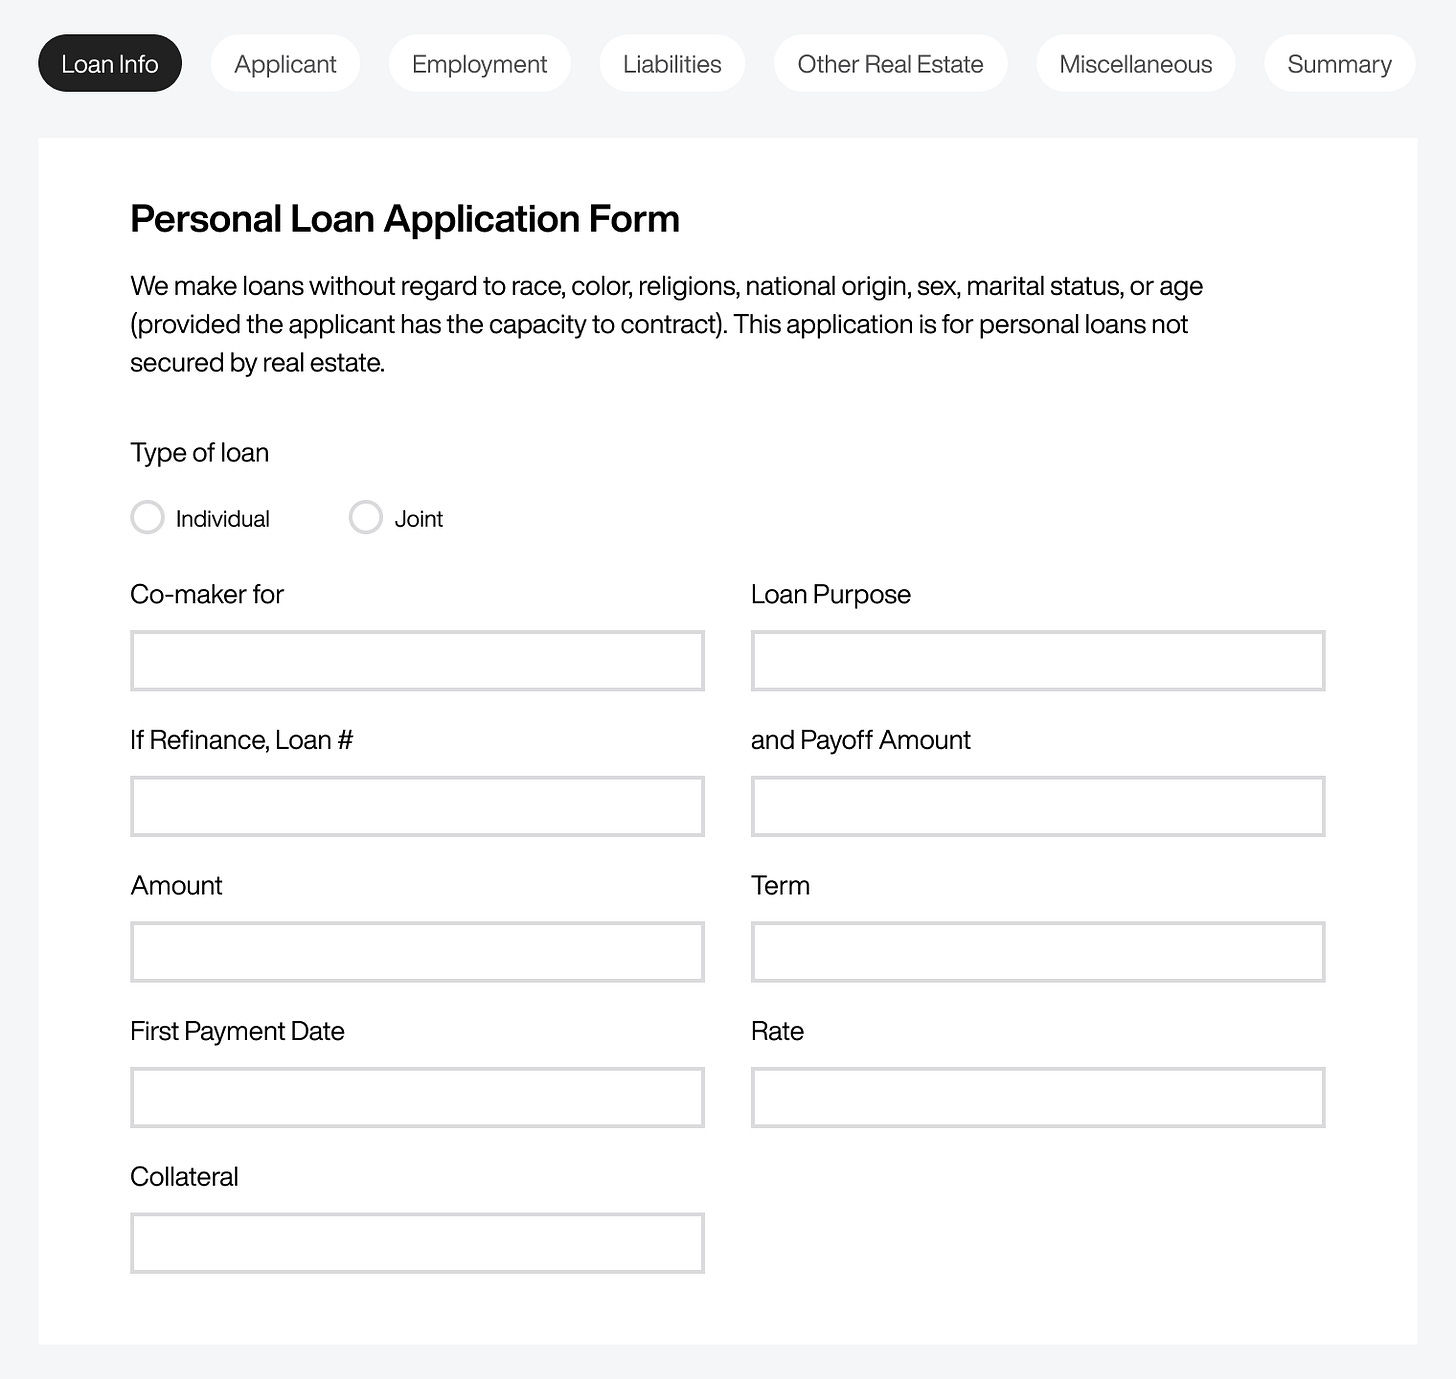Click the Type of loan label
The height and width of the screenshot is (1379, 1456).
pos(200,453)
